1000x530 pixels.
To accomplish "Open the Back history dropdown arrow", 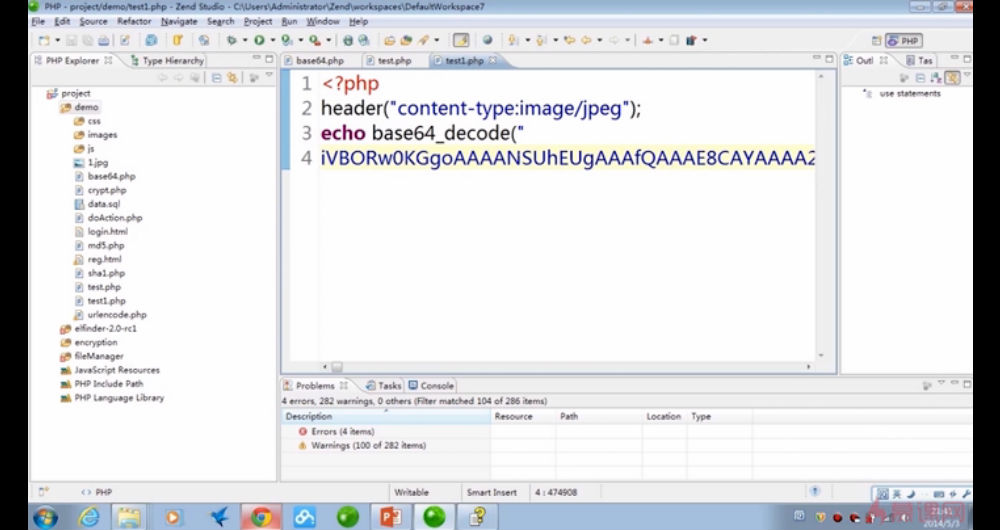I will click(599, 40).
